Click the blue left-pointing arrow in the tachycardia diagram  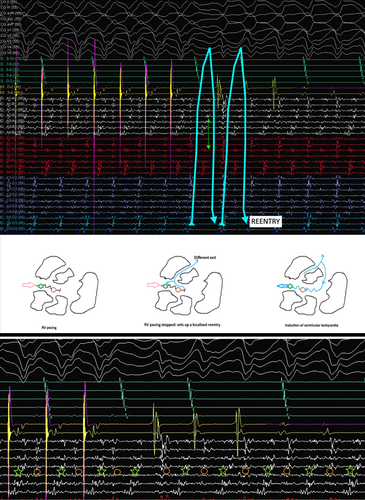[281, 286]
